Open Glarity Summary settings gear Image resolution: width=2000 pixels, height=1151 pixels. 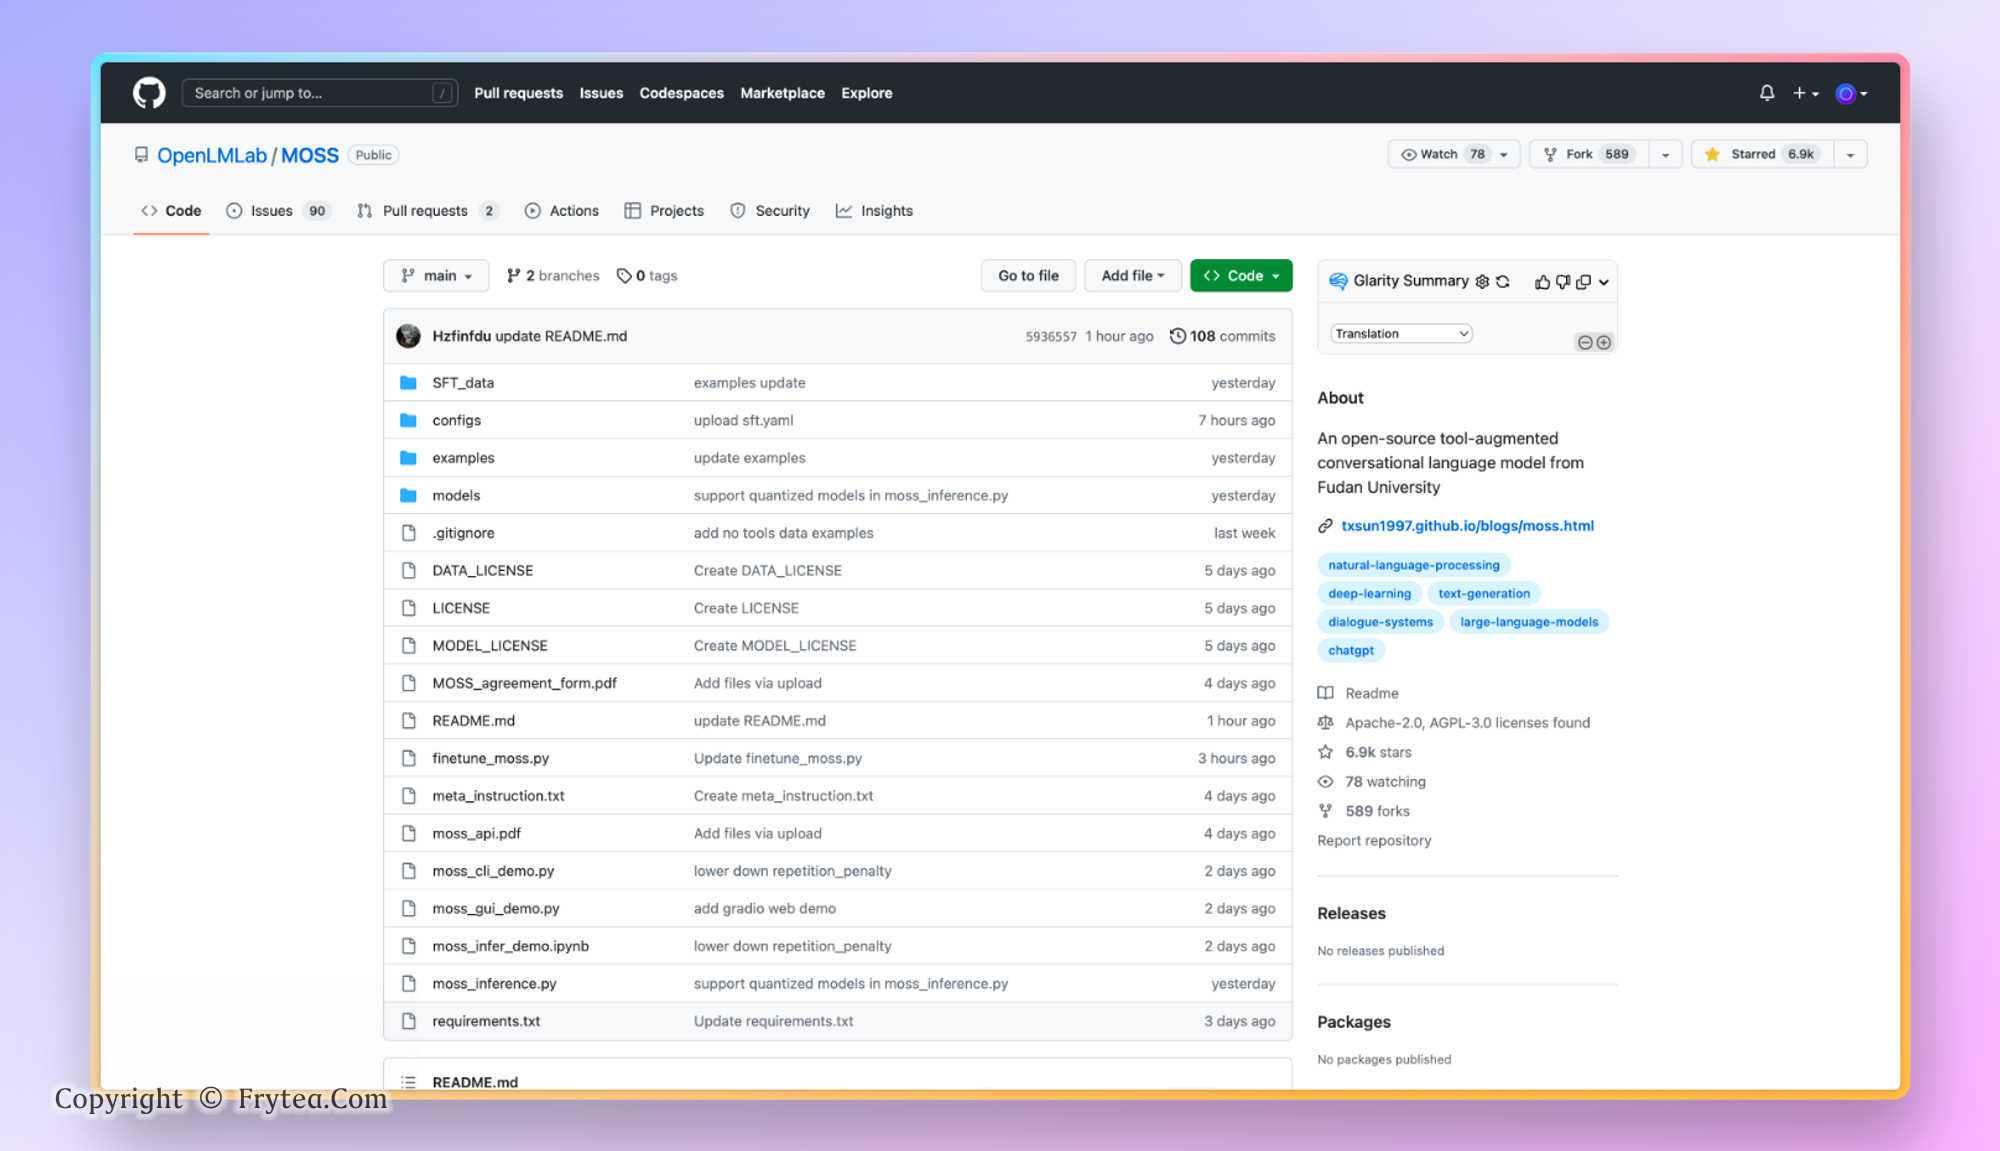coord(1482,282)
